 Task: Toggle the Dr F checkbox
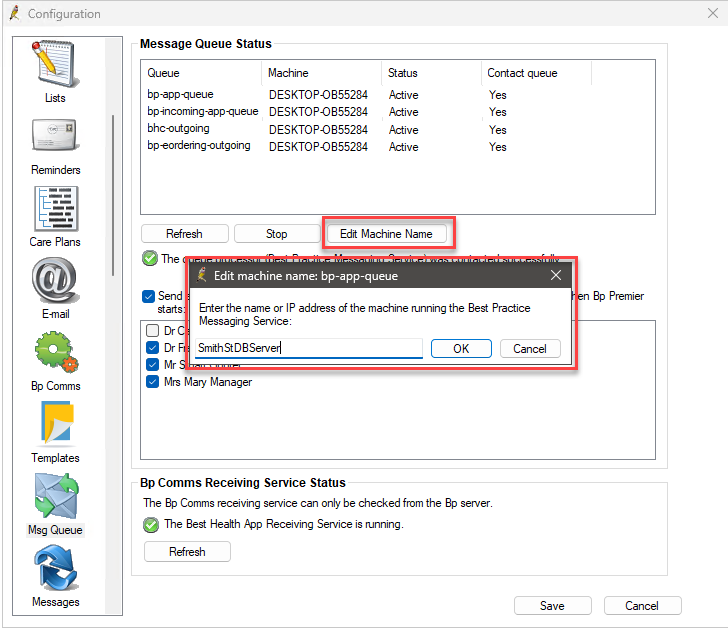(x=152, y=348)
